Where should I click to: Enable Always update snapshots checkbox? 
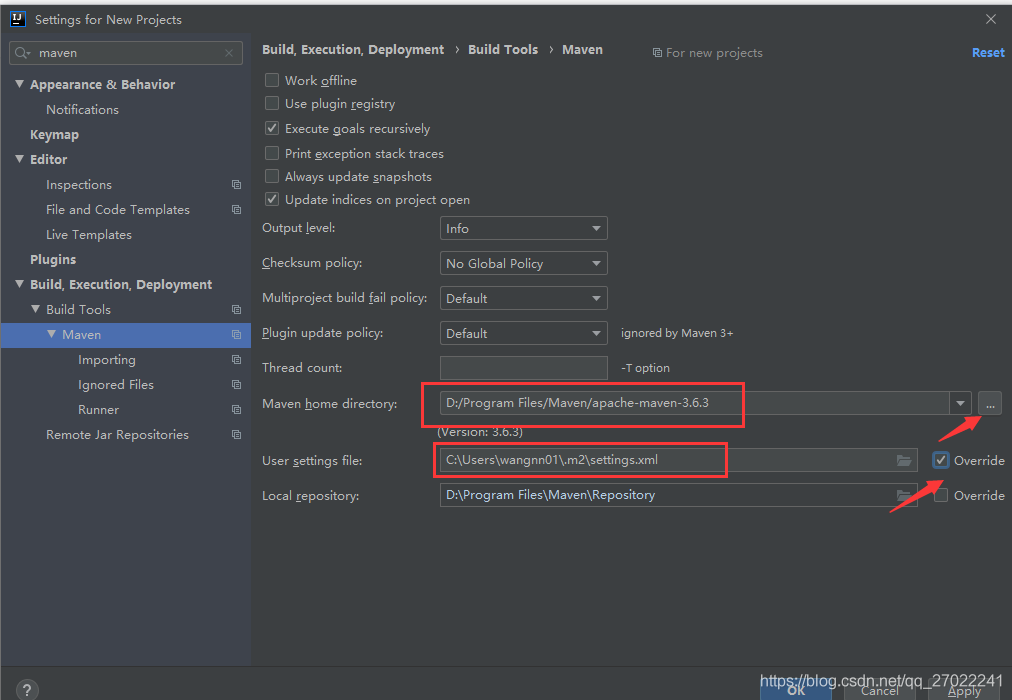coord(272,176)
